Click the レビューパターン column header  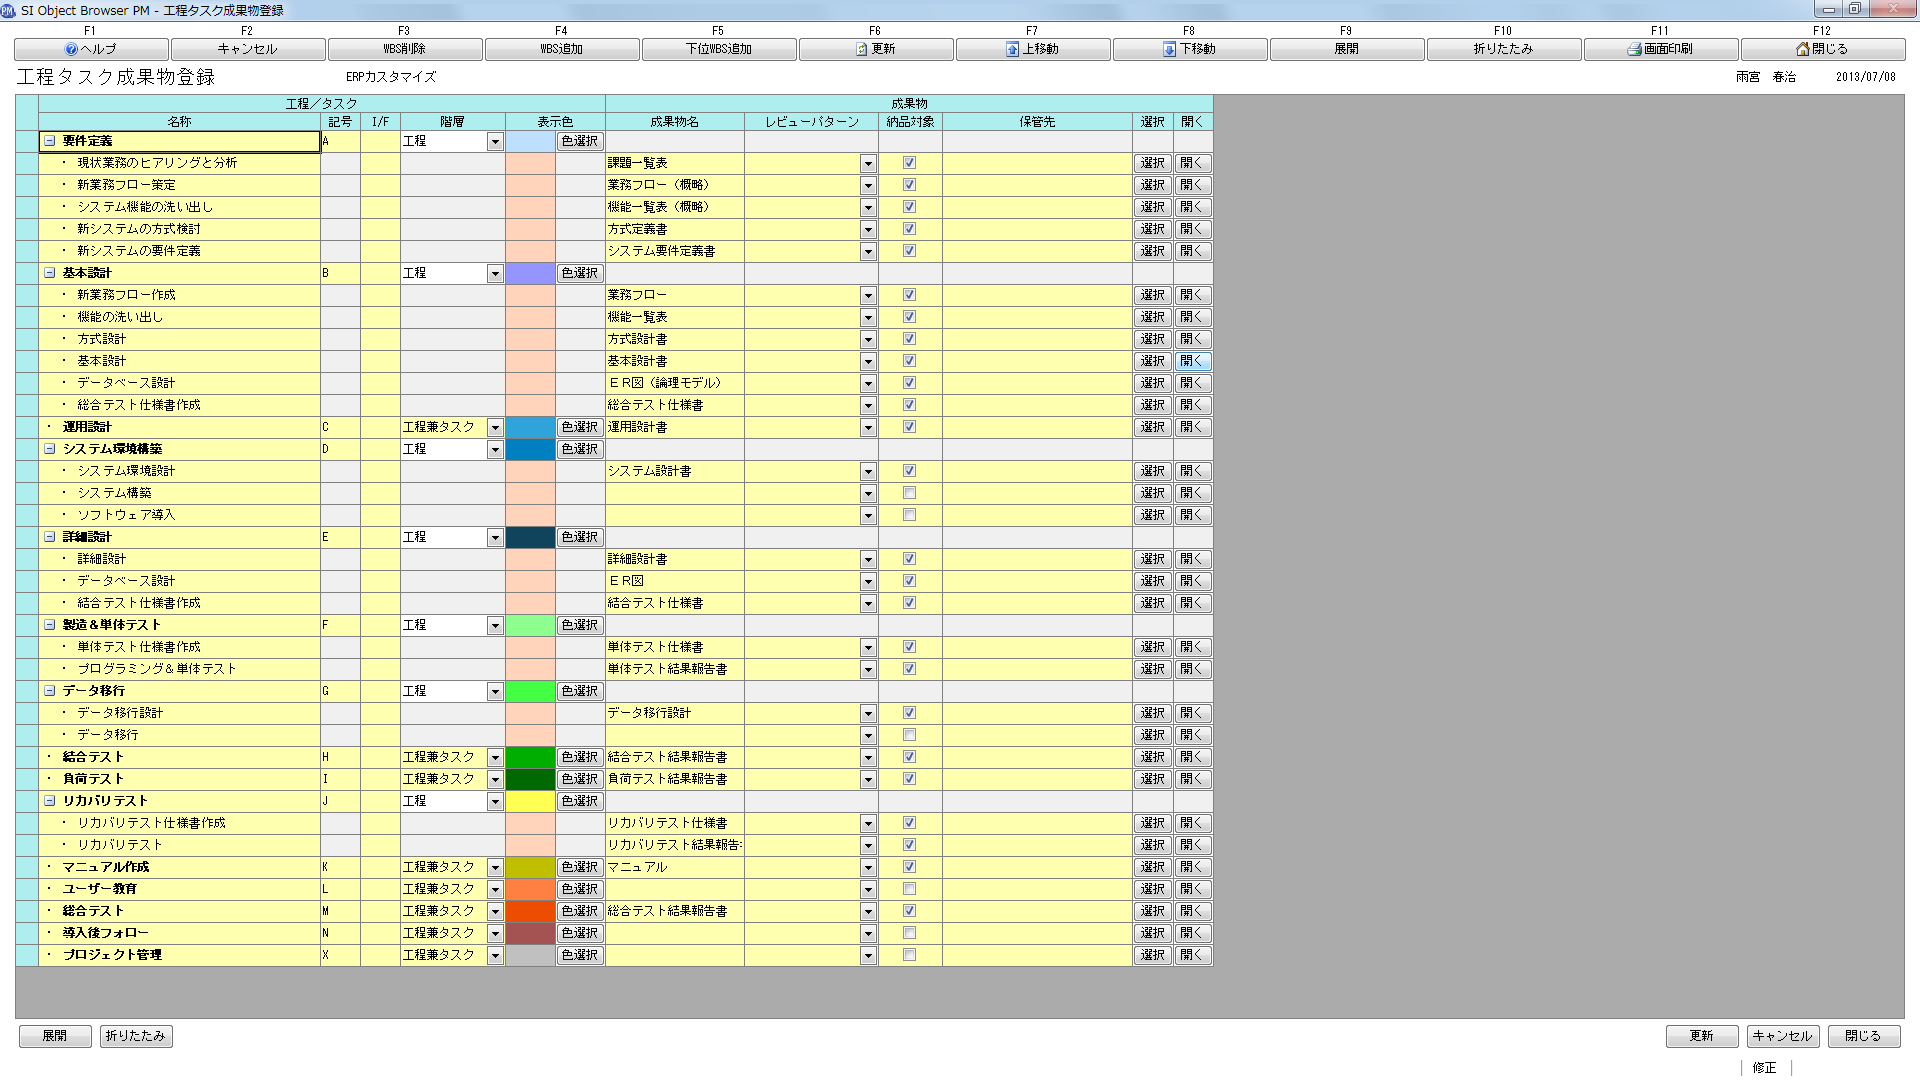[812, 122]
